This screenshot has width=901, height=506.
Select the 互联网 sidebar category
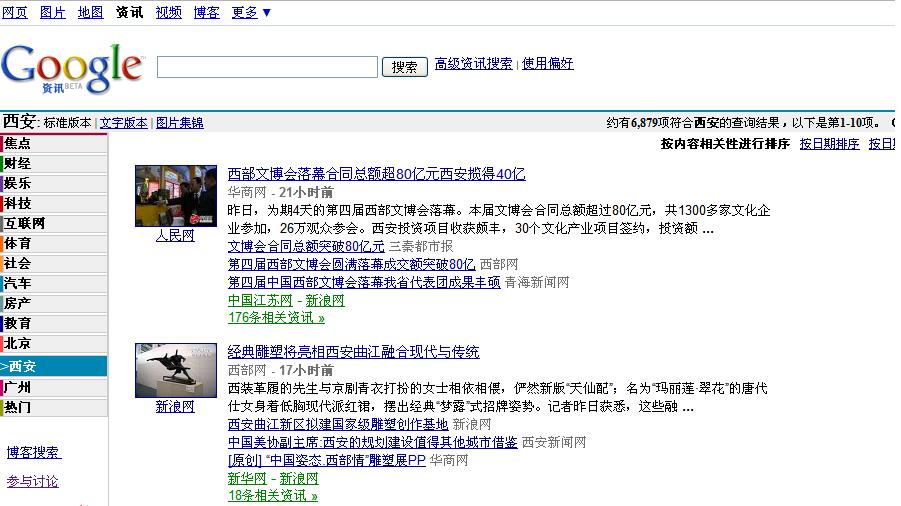pyautogui.click(x=53, y=223)
